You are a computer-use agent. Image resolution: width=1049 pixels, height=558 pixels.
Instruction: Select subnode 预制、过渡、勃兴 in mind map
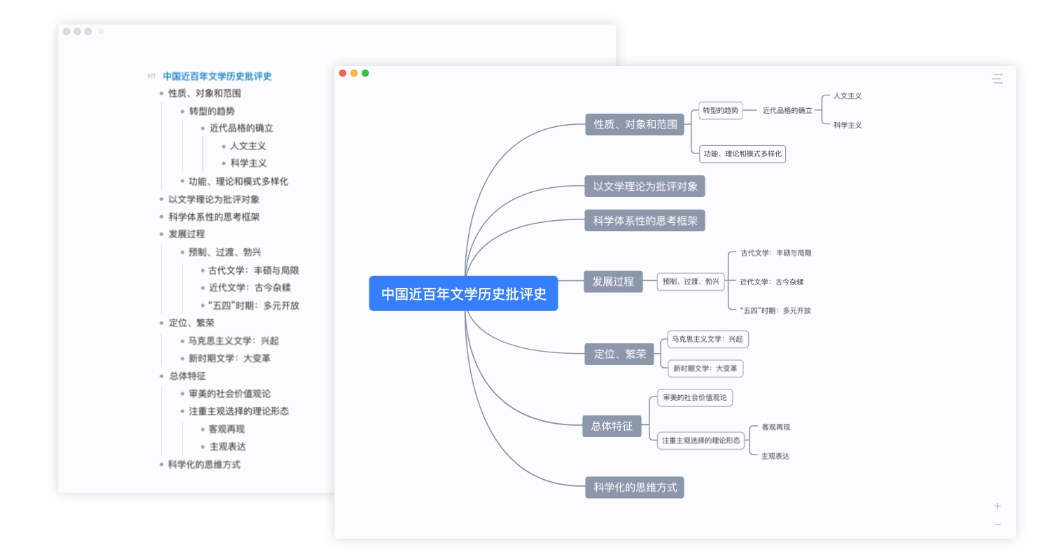coord(690,282)
